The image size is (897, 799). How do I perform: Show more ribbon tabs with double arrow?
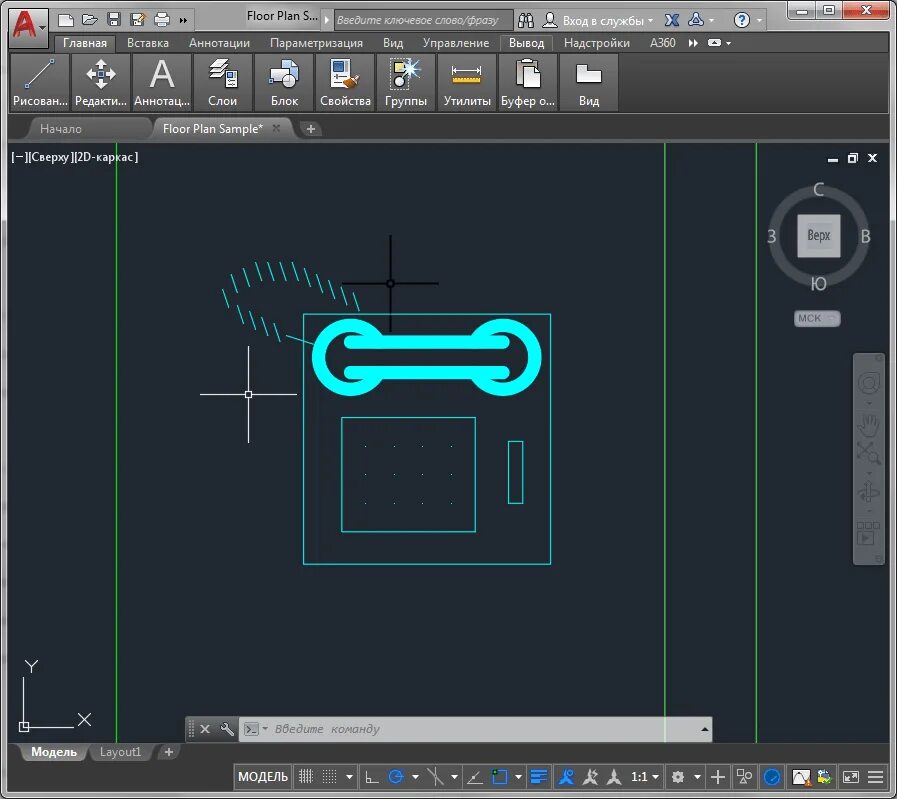coord(693,43)
